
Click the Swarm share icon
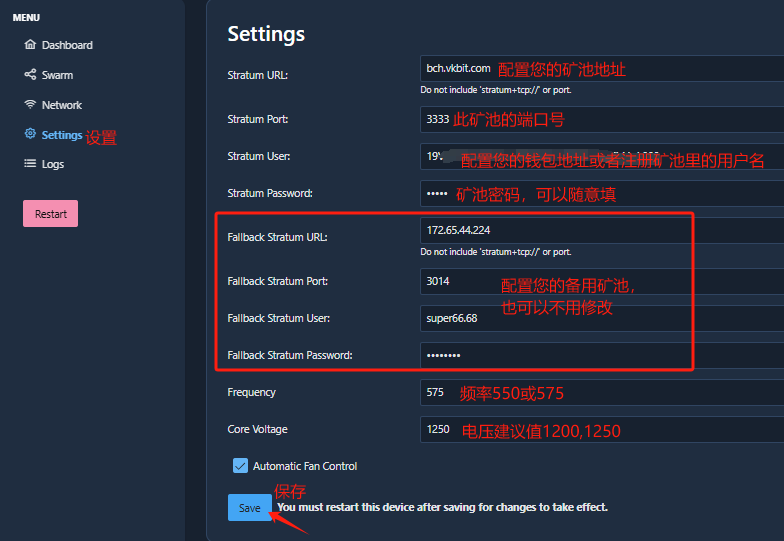pos(30,75)
